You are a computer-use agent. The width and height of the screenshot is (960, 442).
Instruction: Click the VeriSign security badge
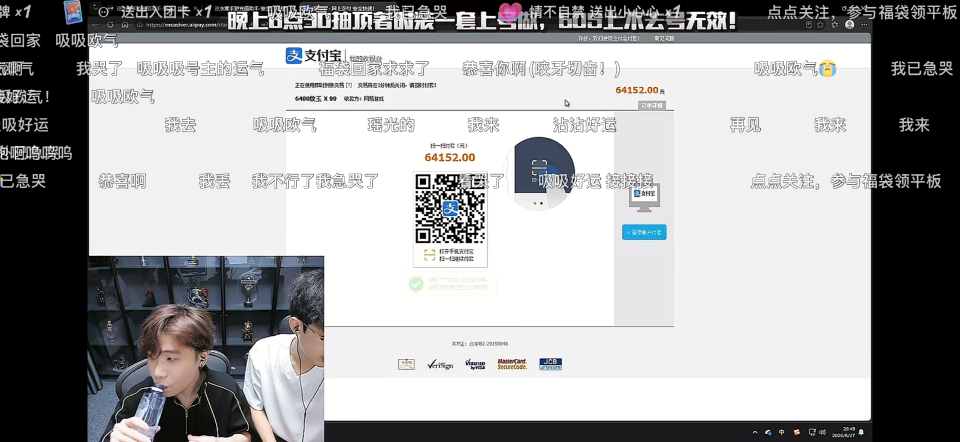click(440, 364)
